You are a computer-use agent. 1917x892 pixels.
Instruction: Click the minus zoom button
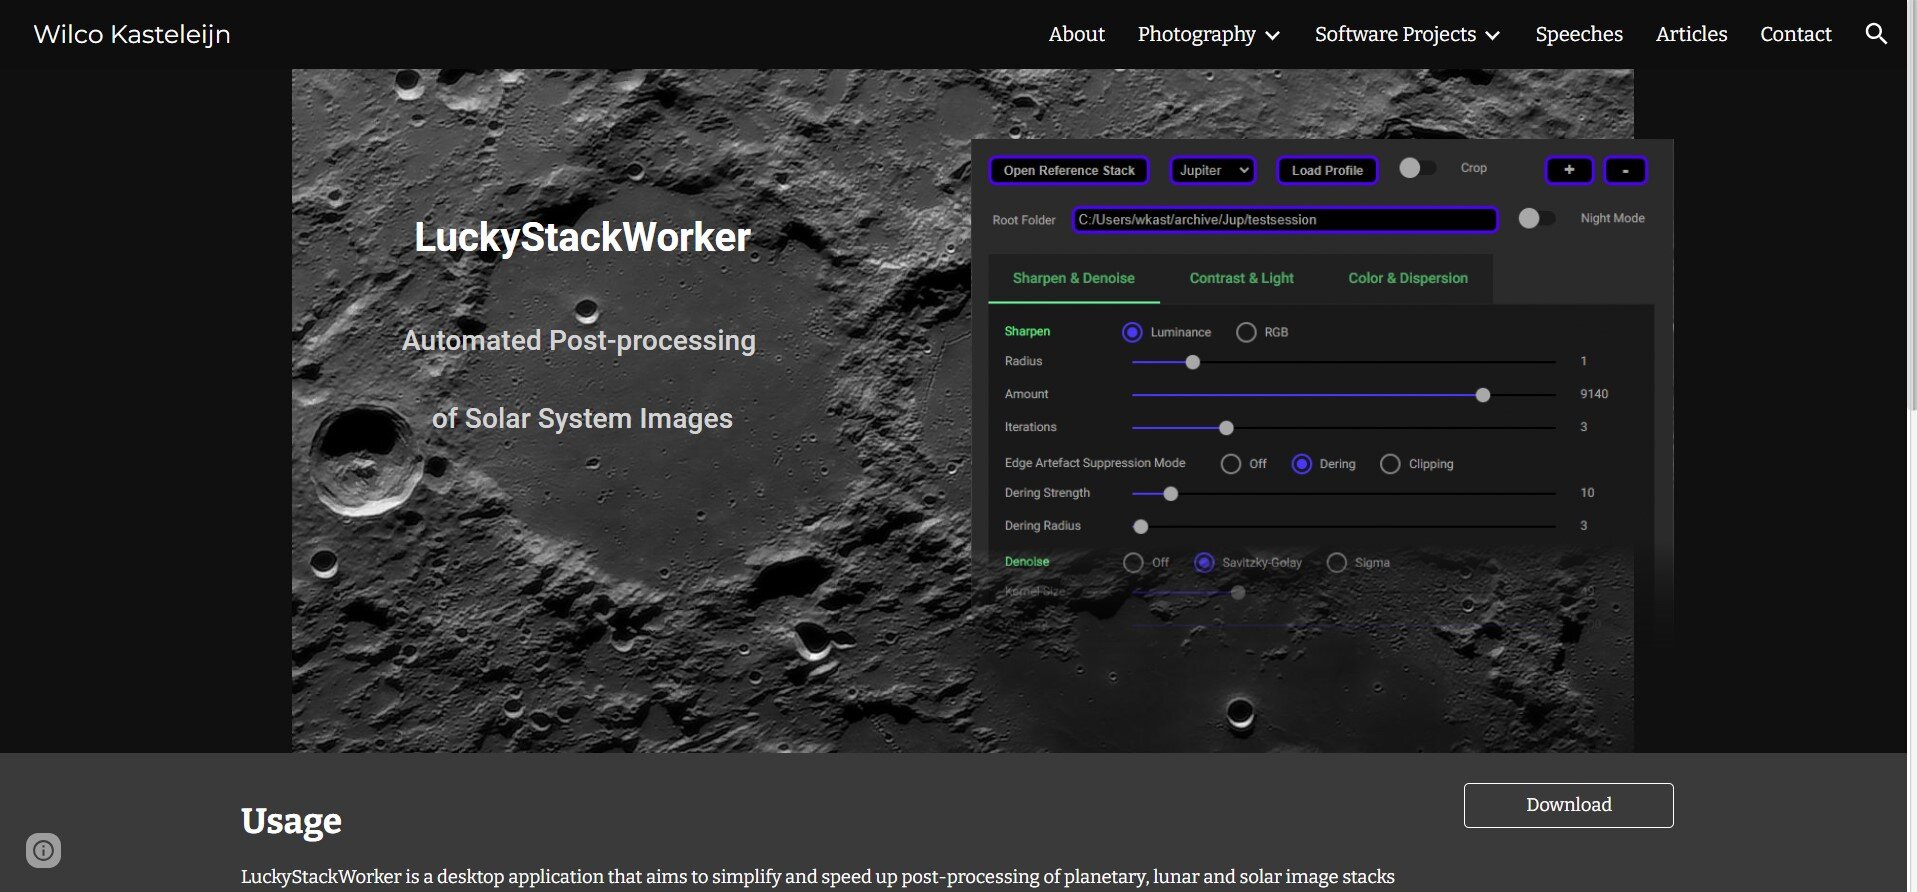[1625, 170]
